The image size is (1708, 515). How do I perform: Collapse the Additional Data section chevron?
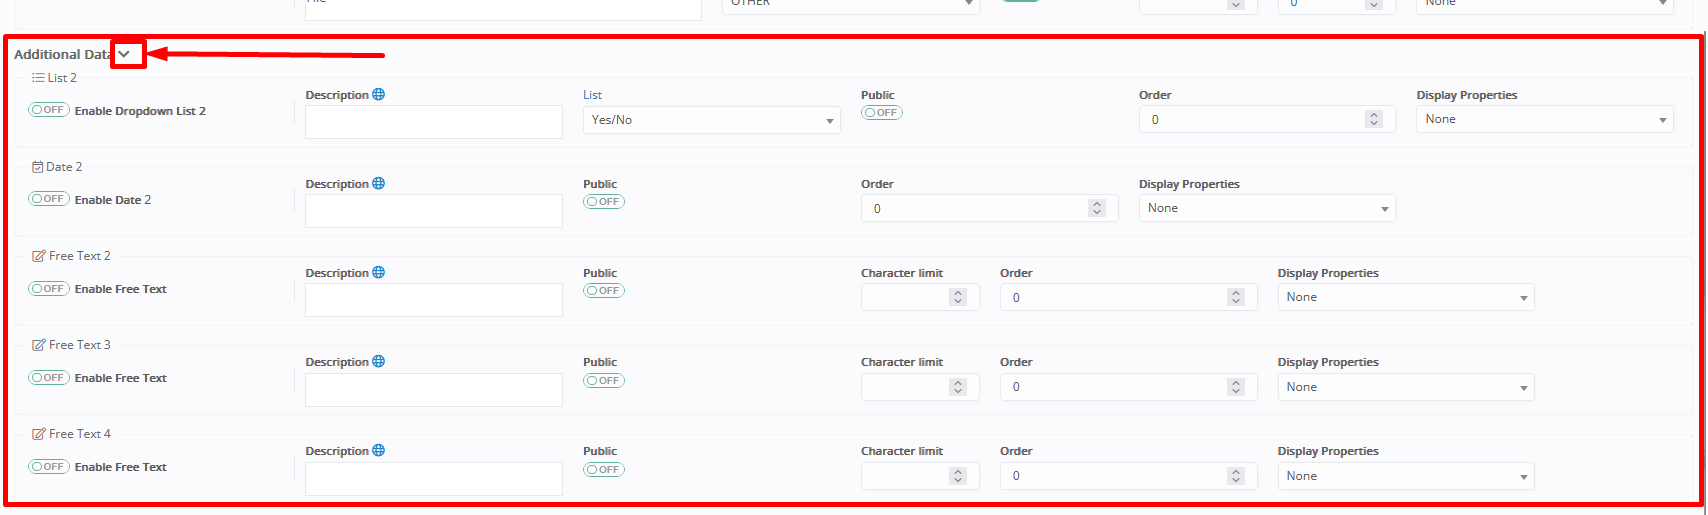point(125,54)
